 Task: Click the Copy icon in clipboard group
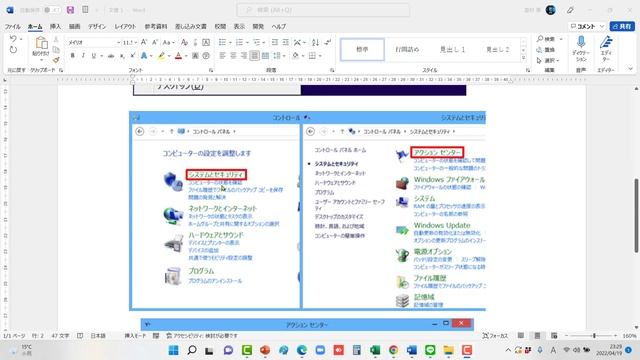(x=56, y=50)
